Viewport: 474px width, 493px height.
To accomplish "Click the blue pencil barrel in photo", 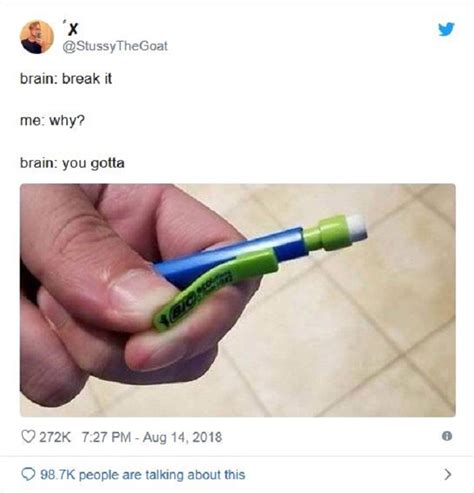I will [x=233, y=255].
